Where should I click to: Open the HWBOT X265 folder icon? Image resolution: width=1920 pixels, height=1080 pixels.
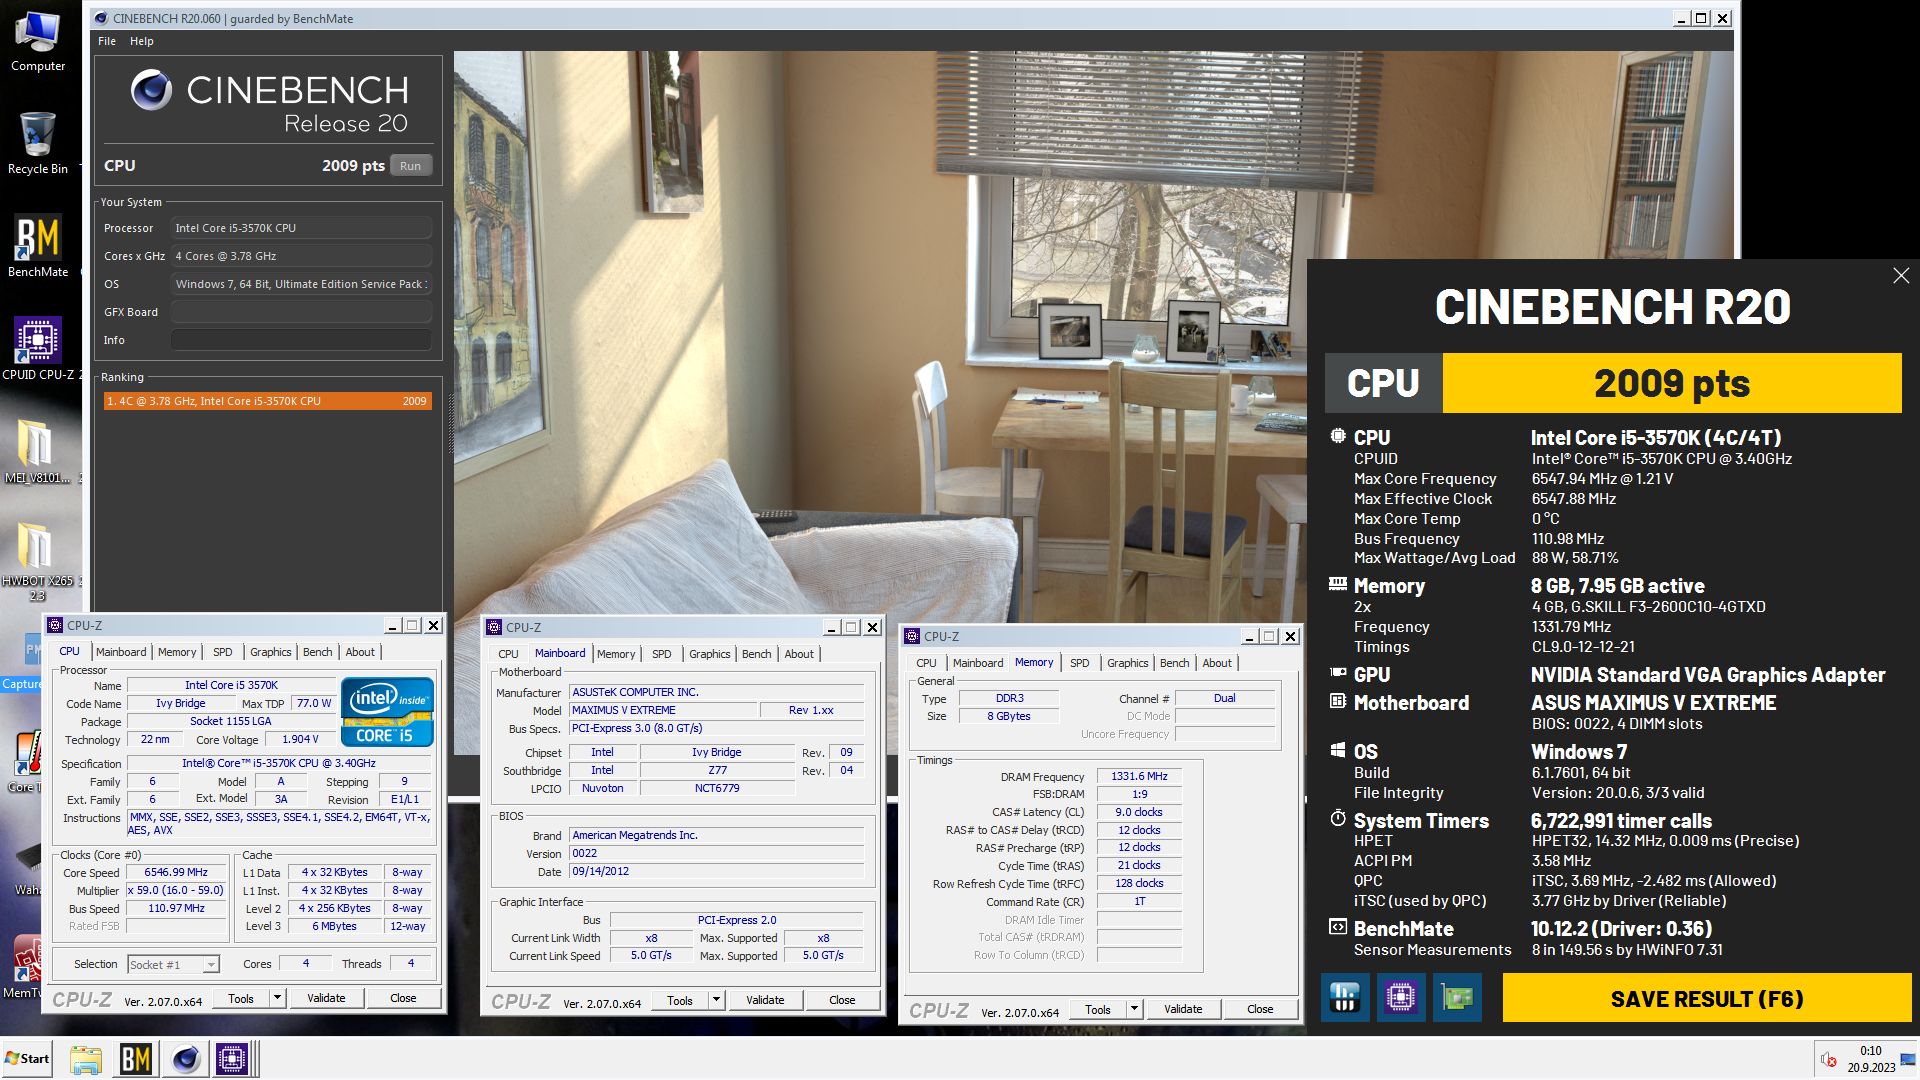pyautogui.click(x=38, y=560)
